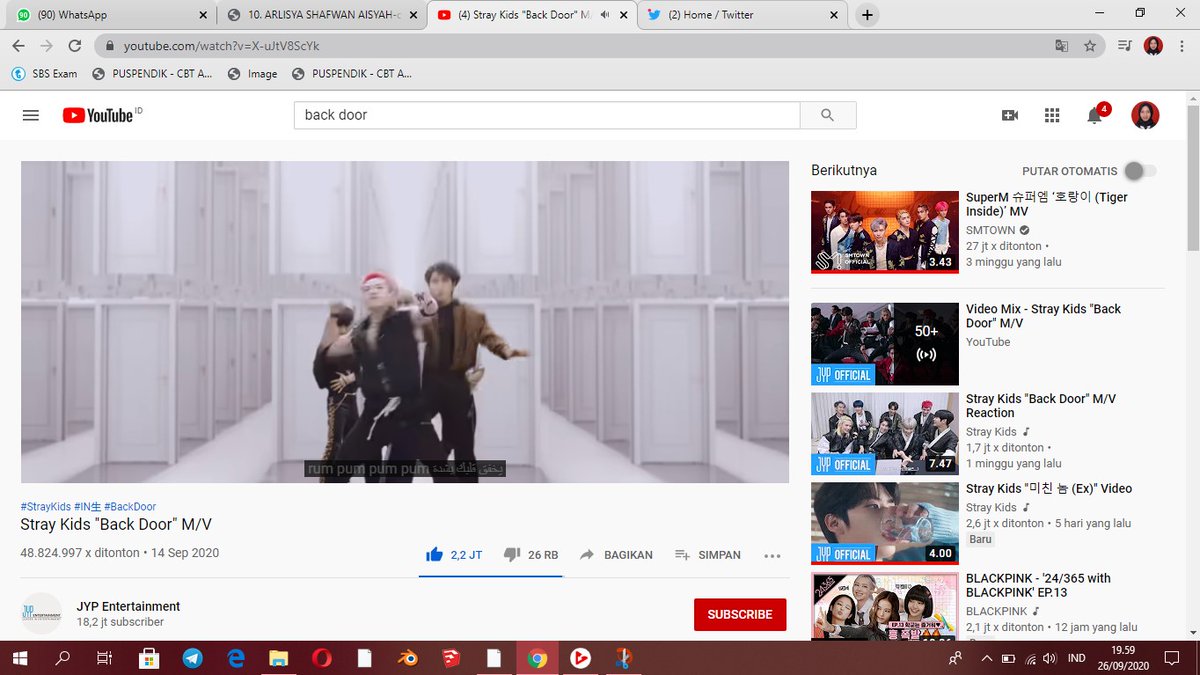The image size is (1200, 675).
Task: Bookmark this page with the star
Action: 1090,46
